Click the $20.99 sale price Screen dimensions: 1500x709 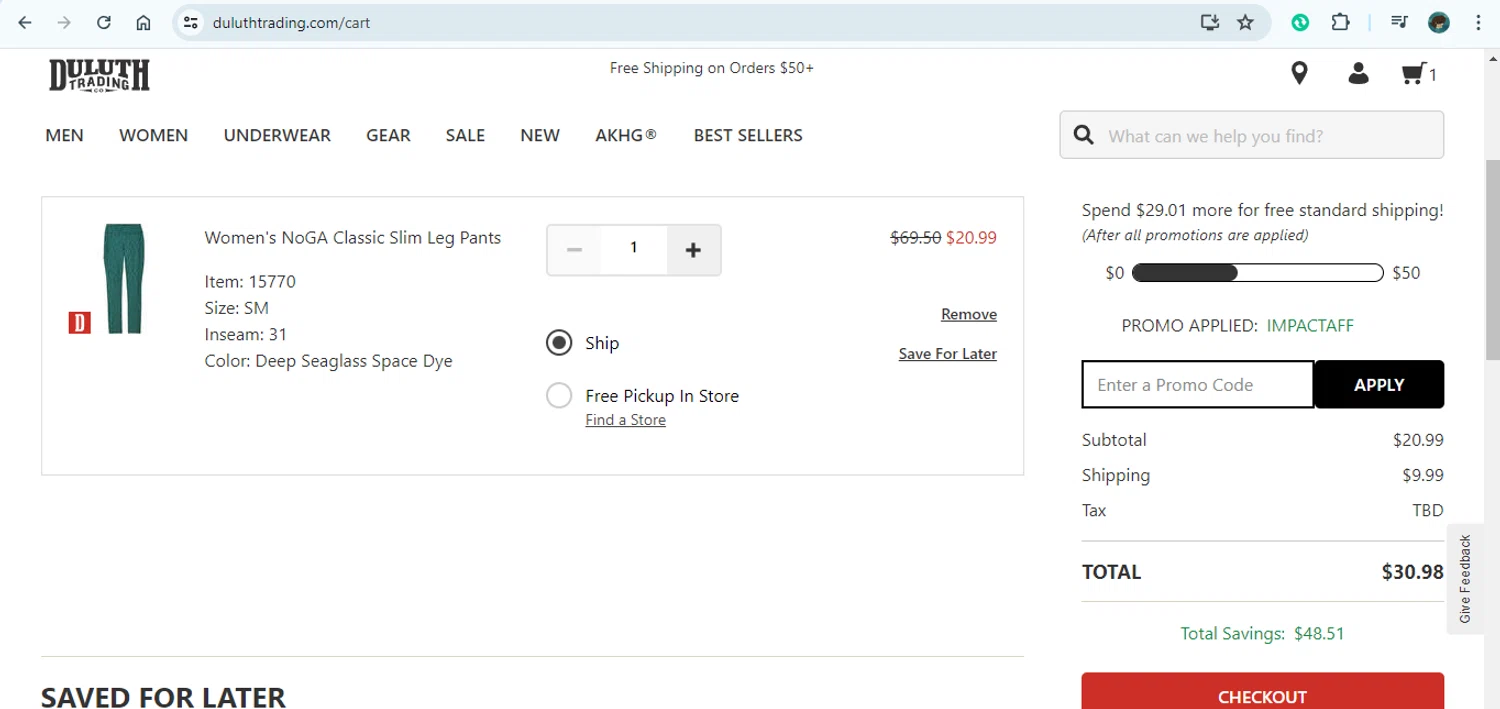[x=971, y=238]
